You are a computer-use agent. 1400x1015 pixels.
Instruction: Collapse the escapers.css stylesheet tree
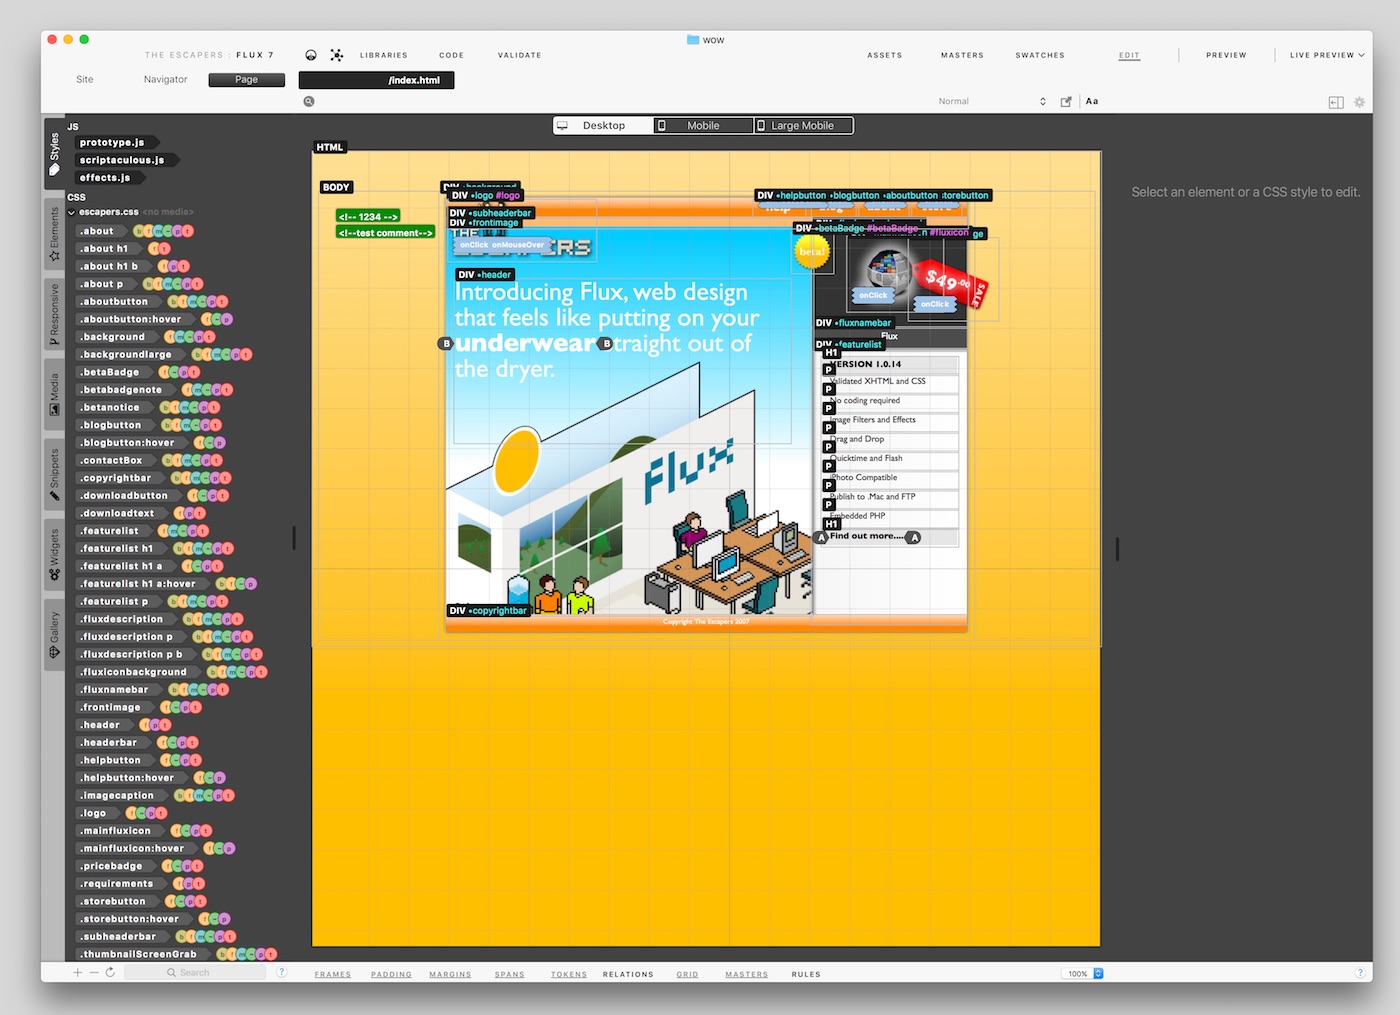click(71, 212)
